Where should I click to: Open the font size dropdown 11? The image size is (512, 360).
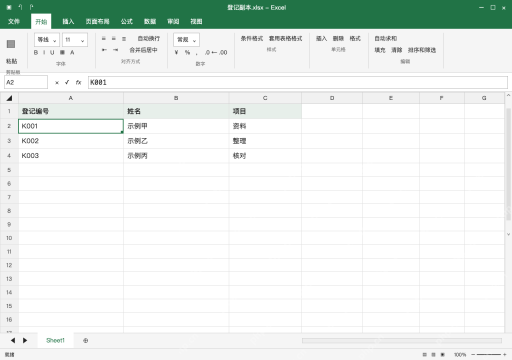(75, 40)
